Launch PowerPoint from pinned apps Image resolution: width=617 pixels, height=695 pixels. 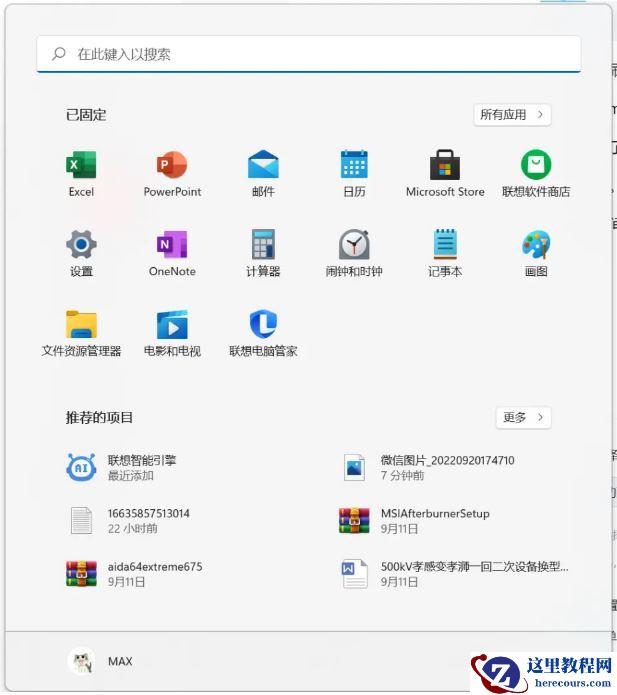172,174
